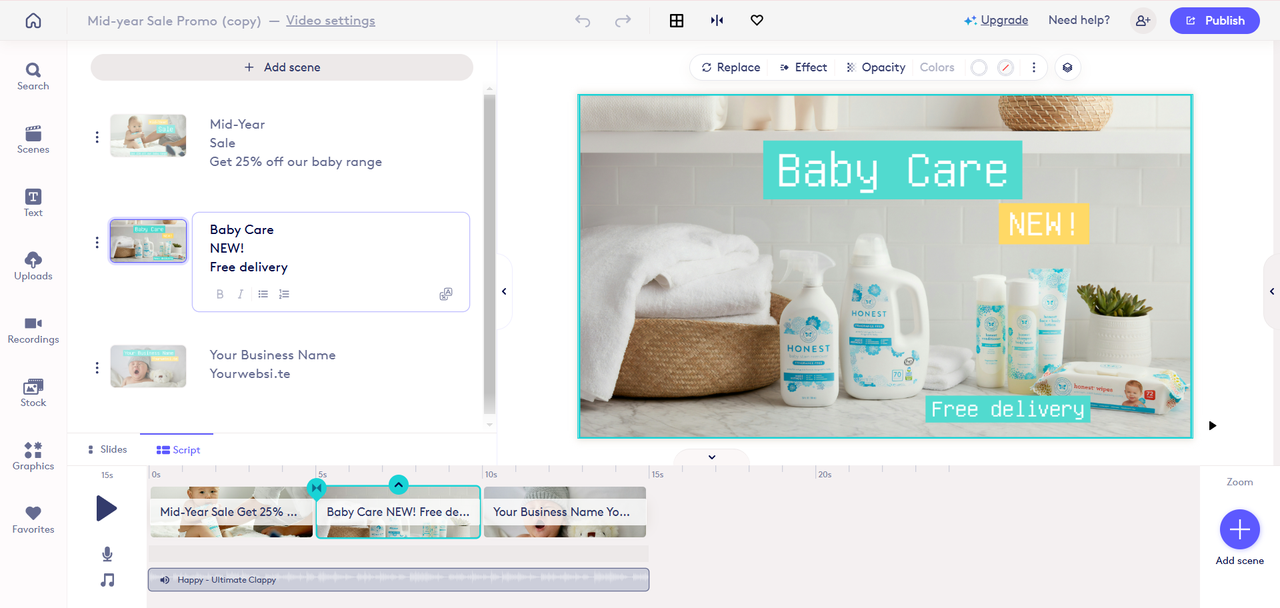
Task: Open the Graphics panel
Action: coord(33,456)
